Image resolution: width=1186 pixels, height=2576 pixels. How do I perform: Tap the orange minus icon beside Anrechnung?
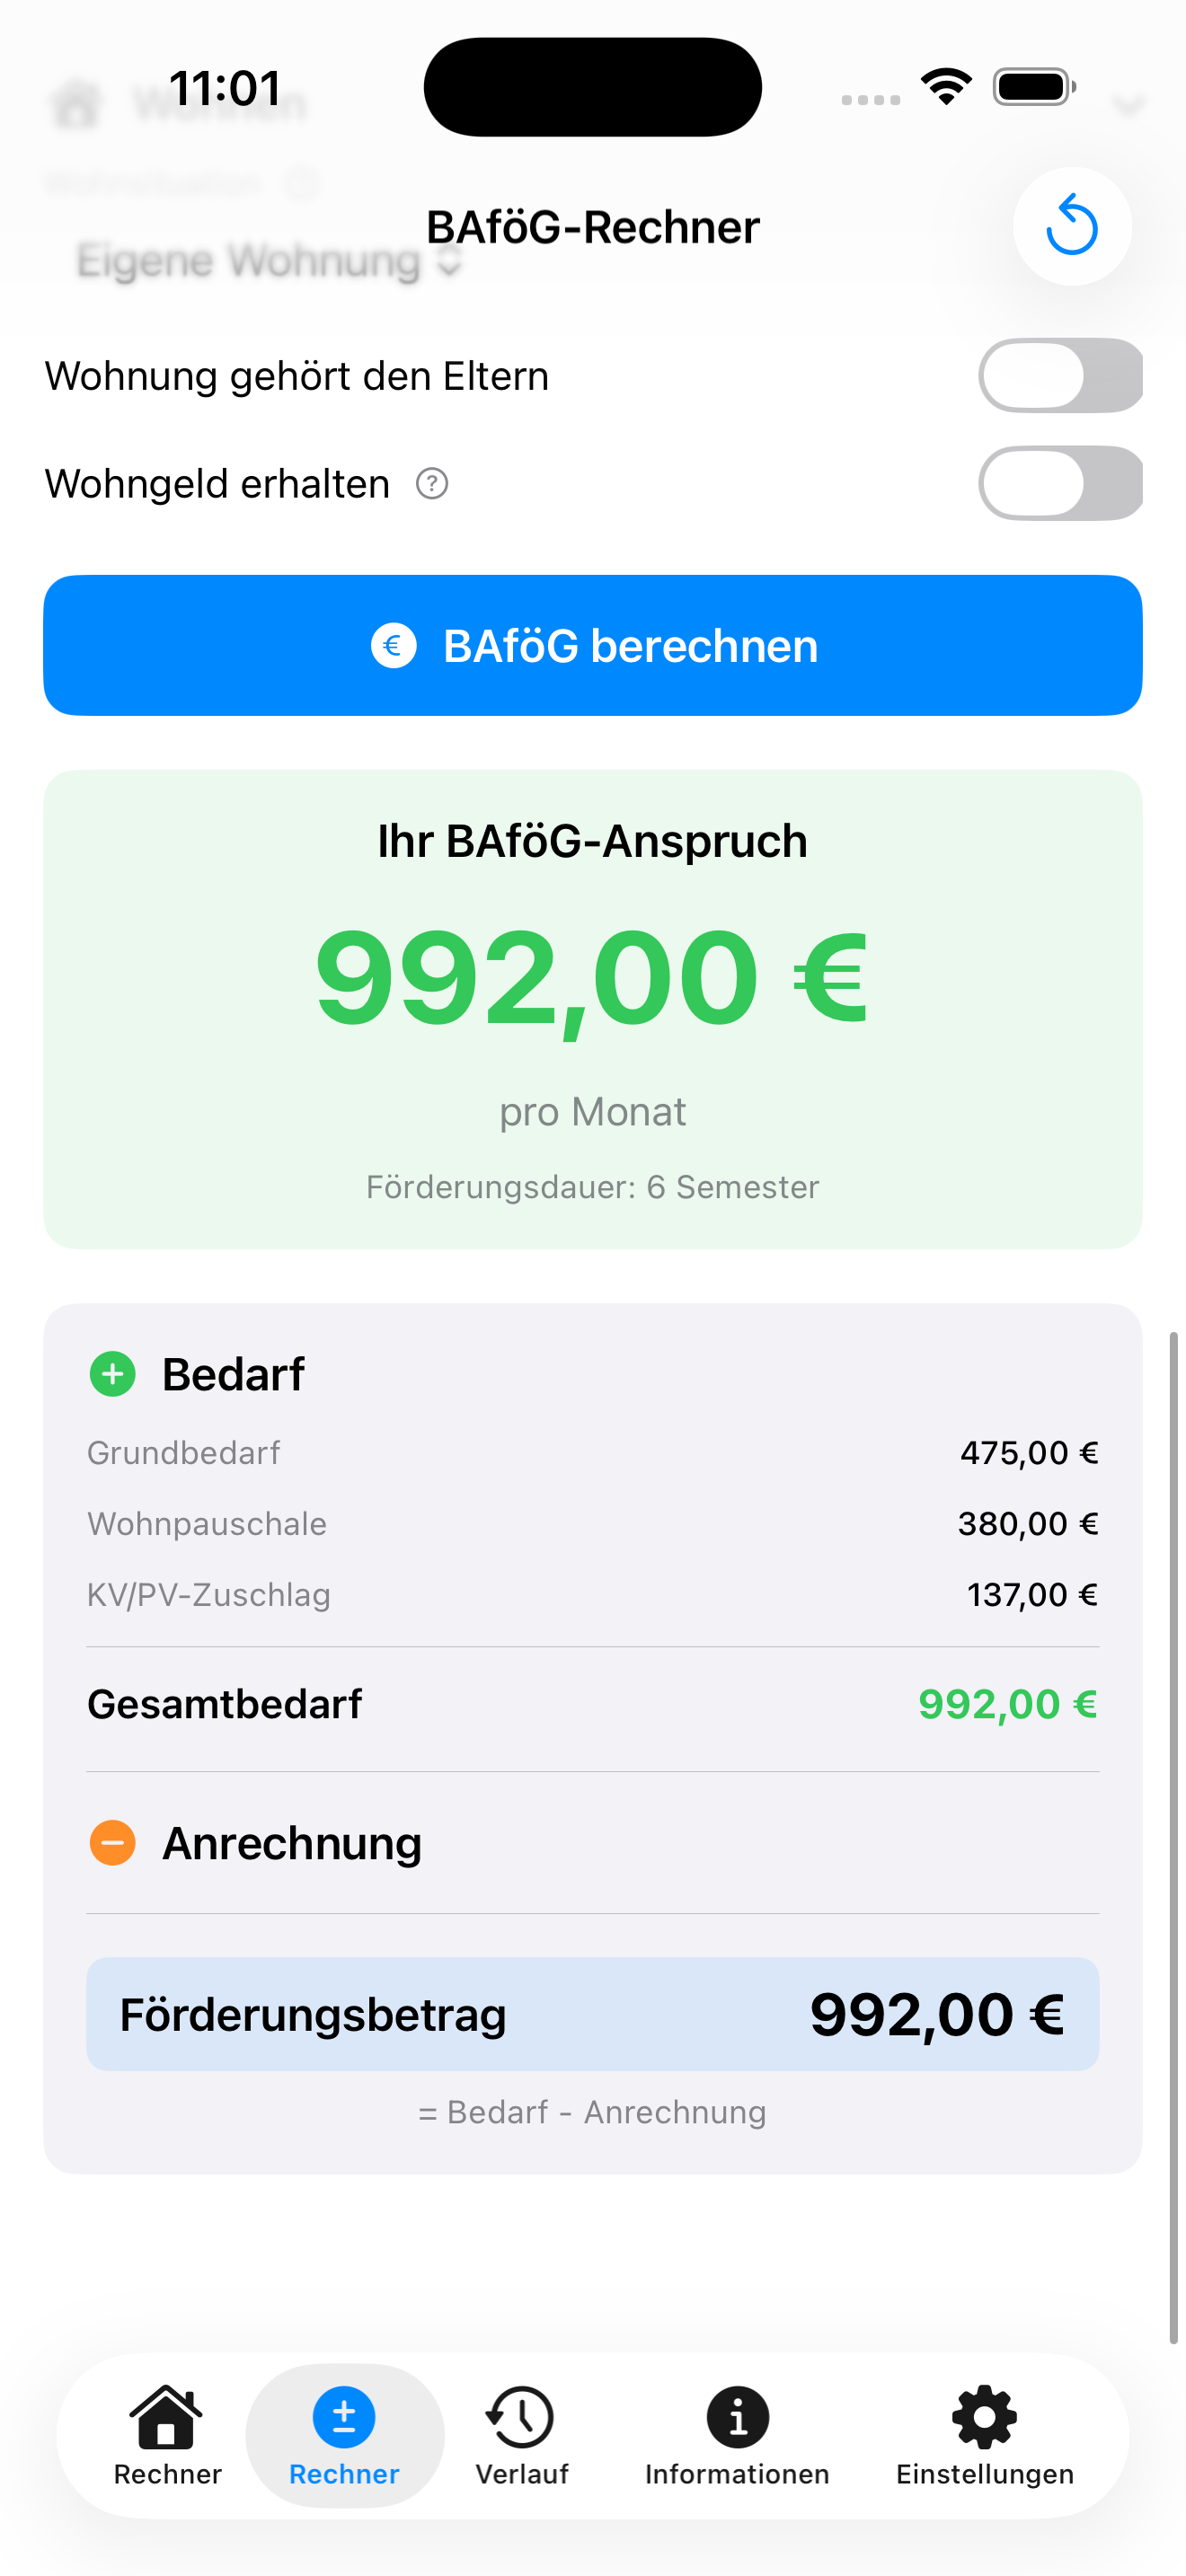113,1842
